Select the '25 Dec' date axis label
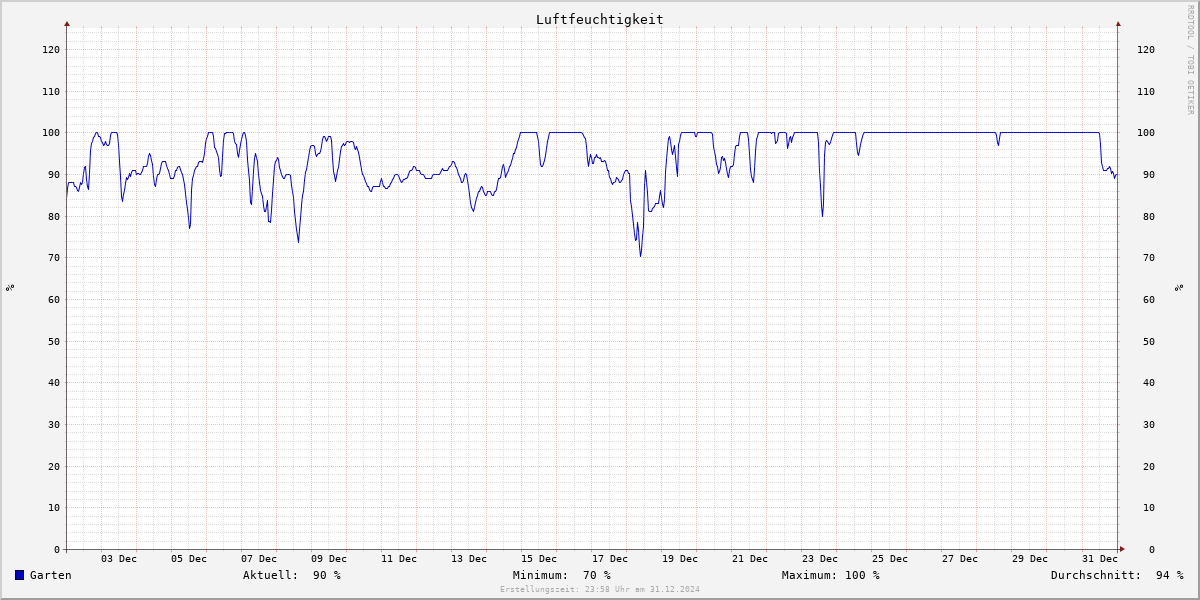This screenshot has height=600, width=1200. pyautogui.click(x=890, y=558)
